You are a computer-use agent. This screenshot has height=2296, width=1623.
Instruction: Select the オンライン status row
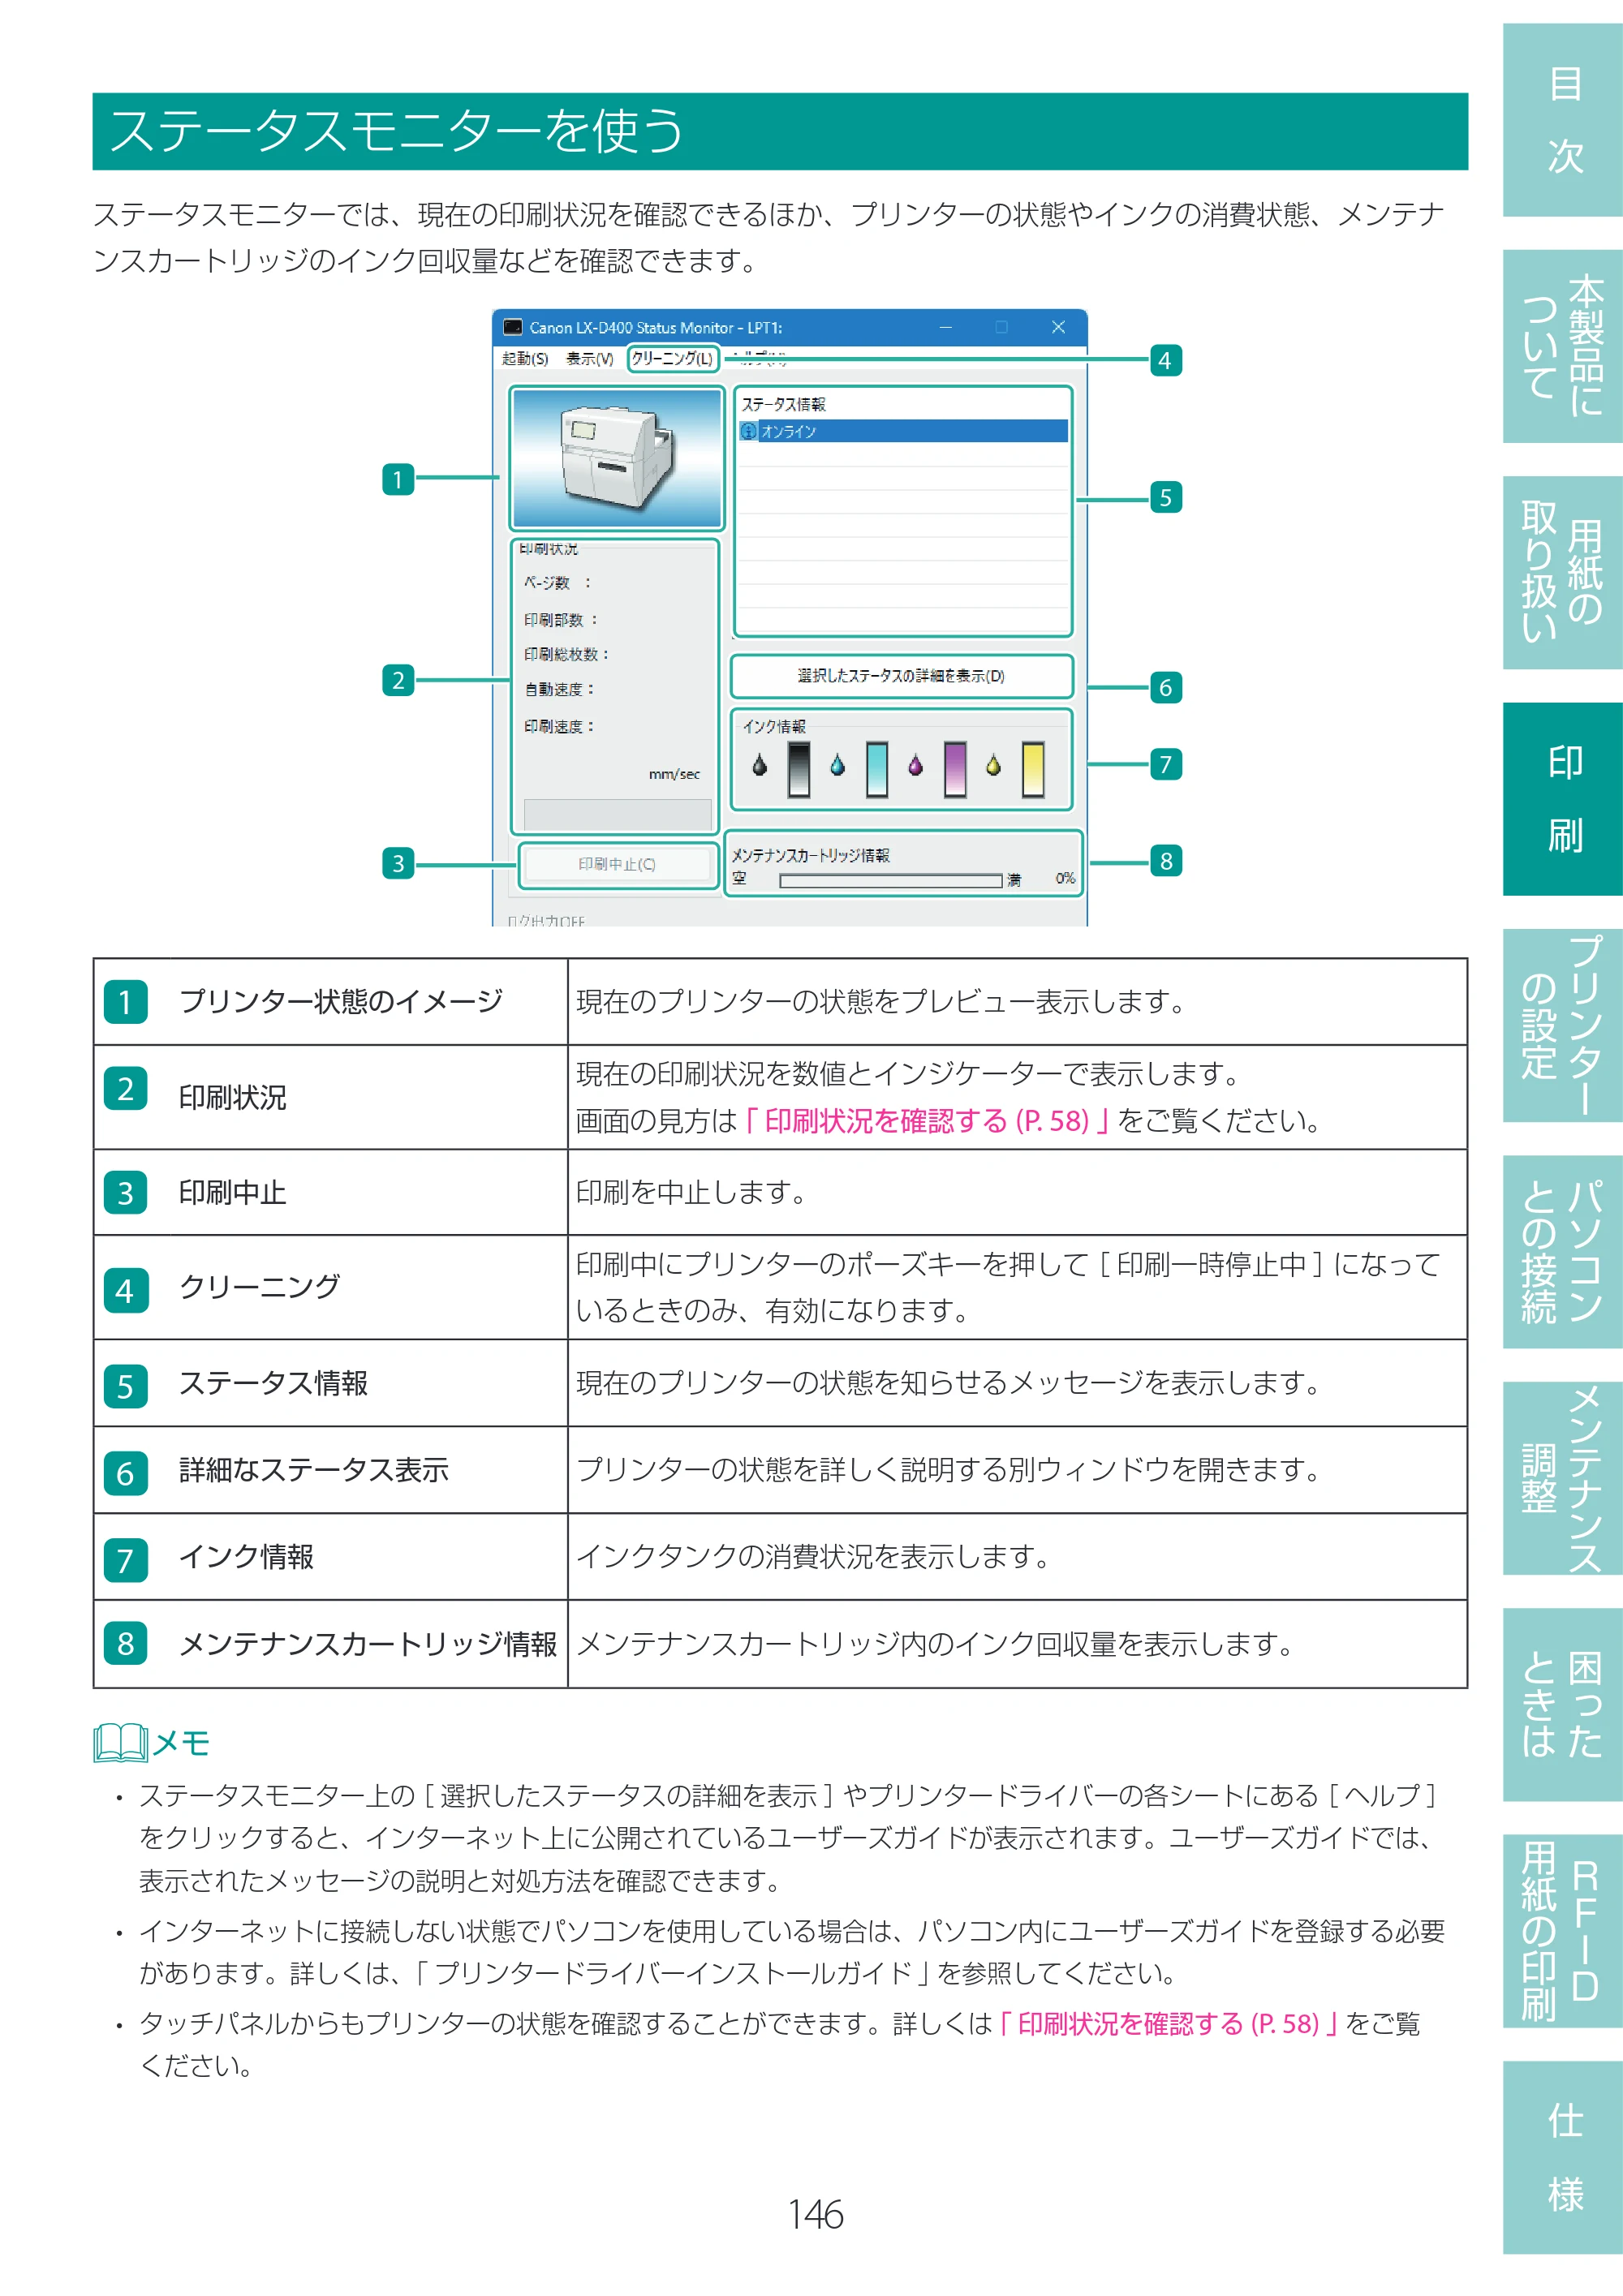coord(903,431)
